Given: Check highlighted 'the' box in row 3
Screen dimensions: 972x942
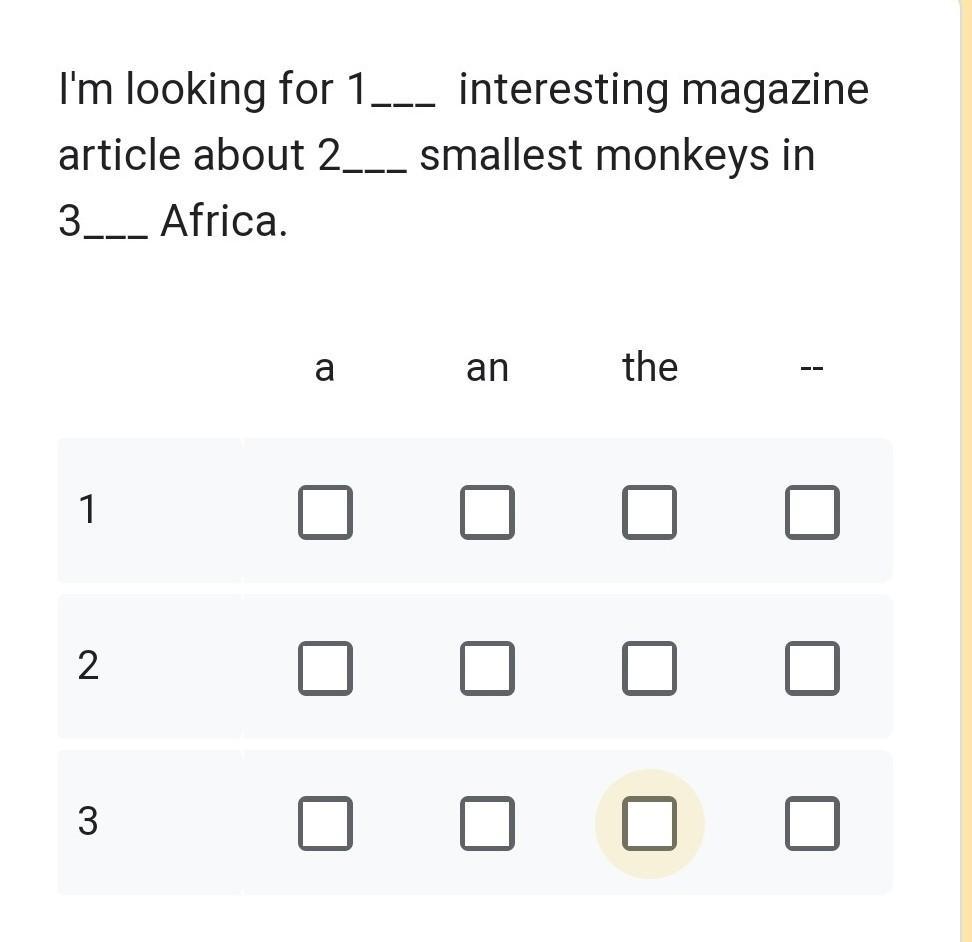Looking at the screenshot, I should pos(649,823).
